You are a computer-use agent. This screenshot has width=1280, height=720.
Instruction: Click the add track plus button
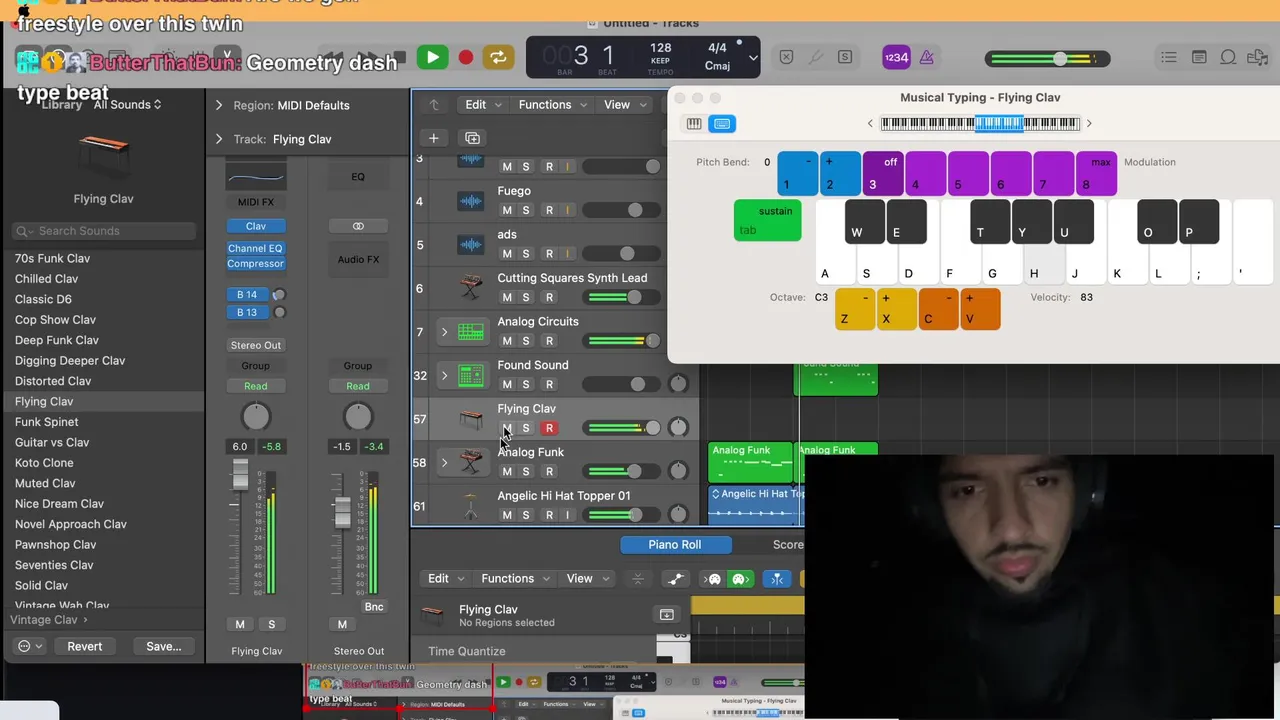coord(433,138)
